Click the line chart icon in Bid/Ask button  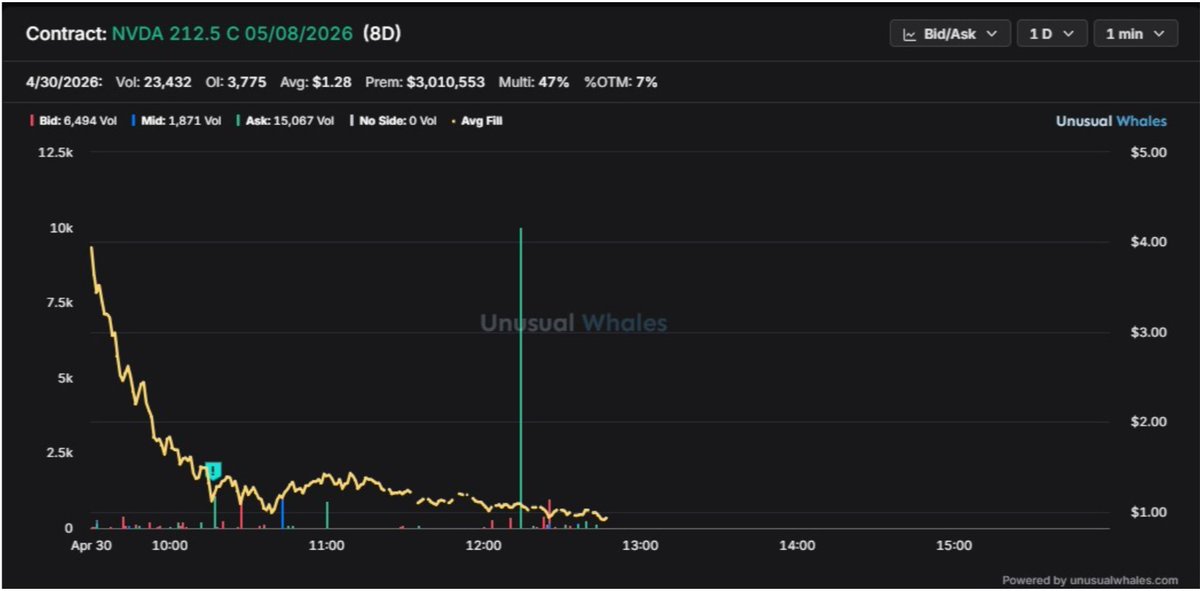pos(910,34)
